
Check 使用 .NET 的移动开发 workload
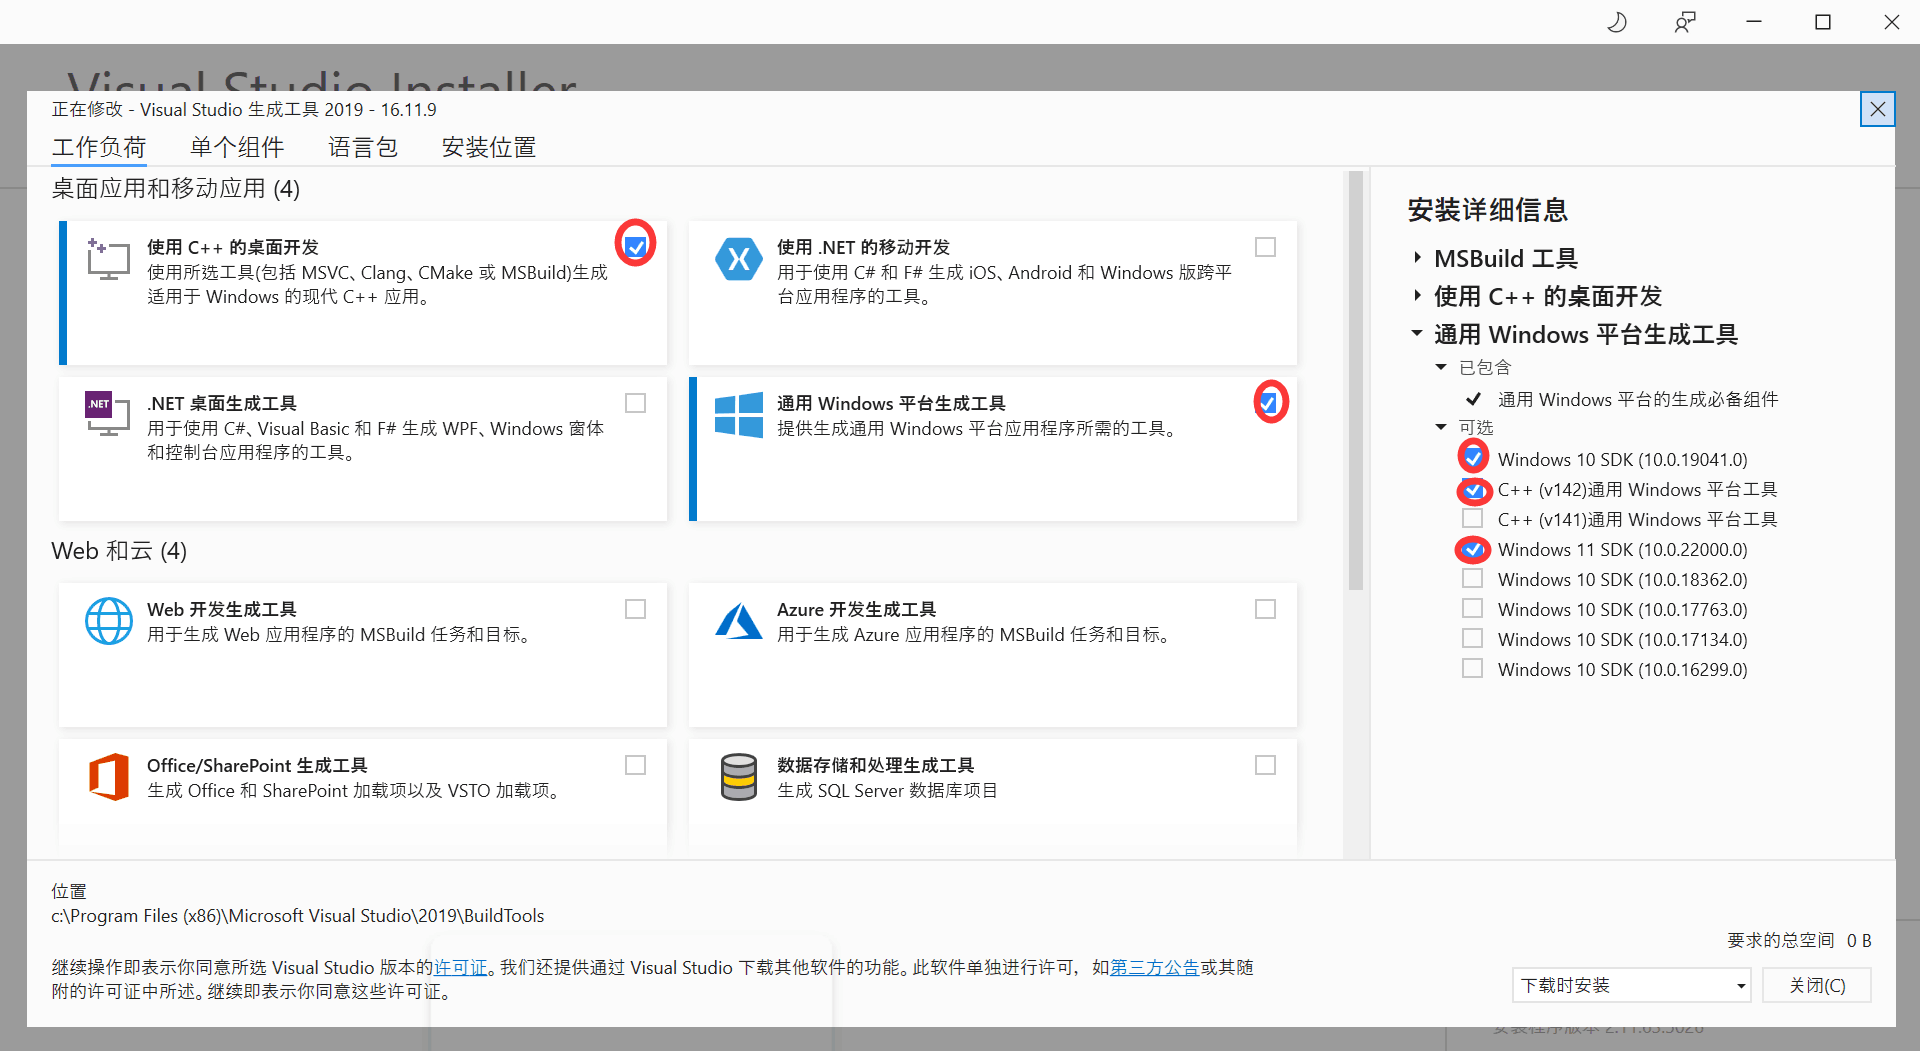pos(1265,246)
